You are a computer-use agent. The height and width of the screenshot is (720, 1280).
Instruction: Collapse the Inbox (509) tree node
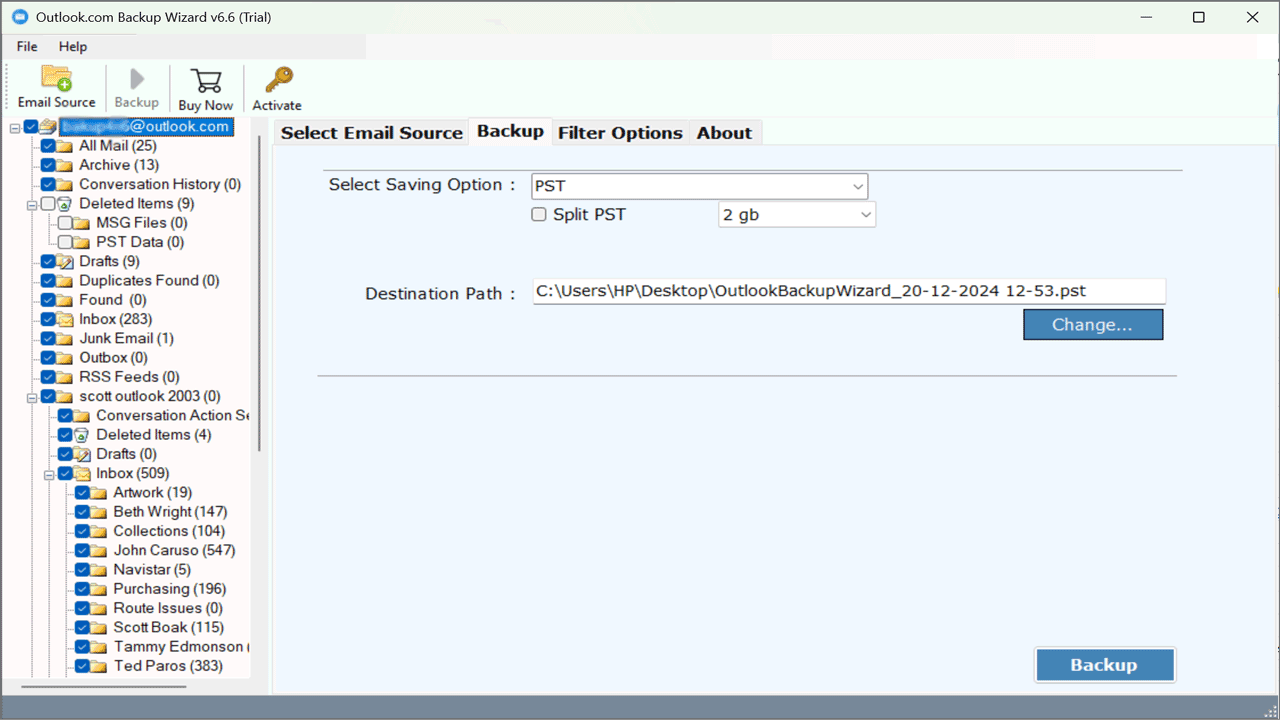coord(49,474)
